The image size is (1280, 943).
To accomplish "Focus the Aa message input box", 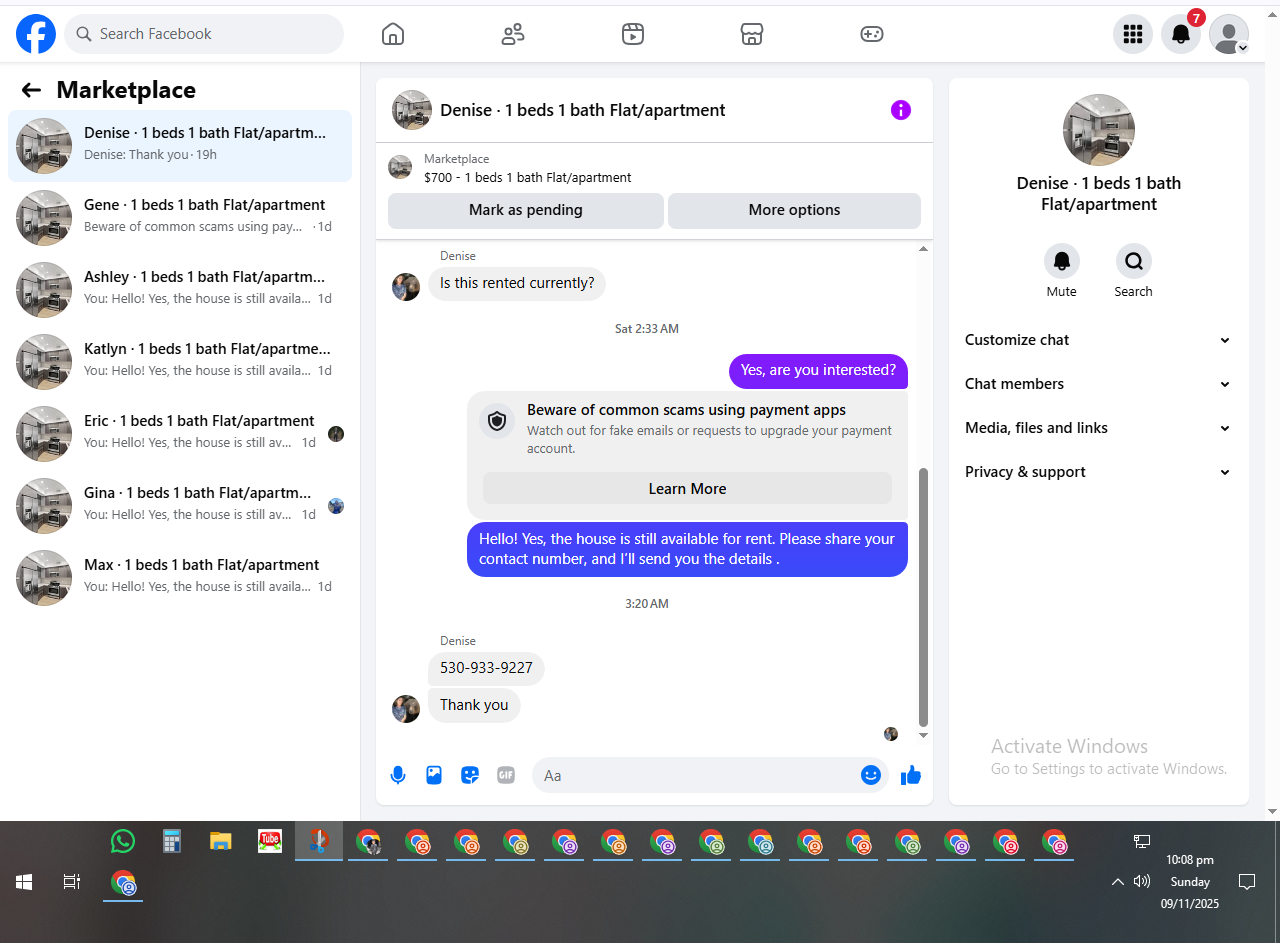I will coord(696,775).
